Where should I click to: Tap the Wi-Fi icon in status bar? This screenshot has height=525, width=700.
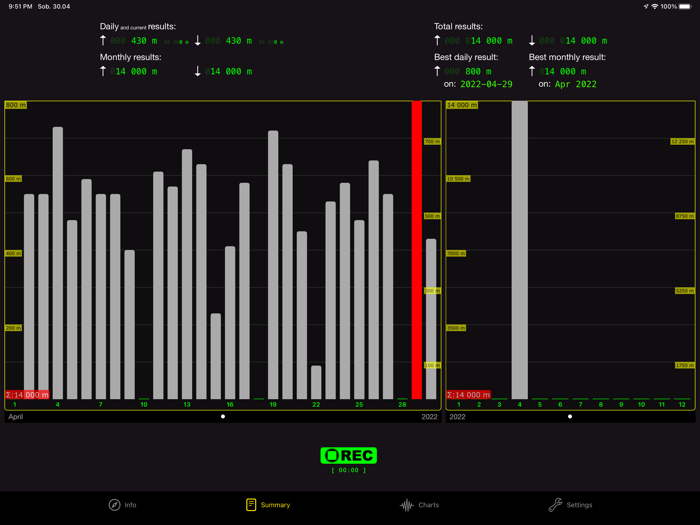tap(655, 6)
